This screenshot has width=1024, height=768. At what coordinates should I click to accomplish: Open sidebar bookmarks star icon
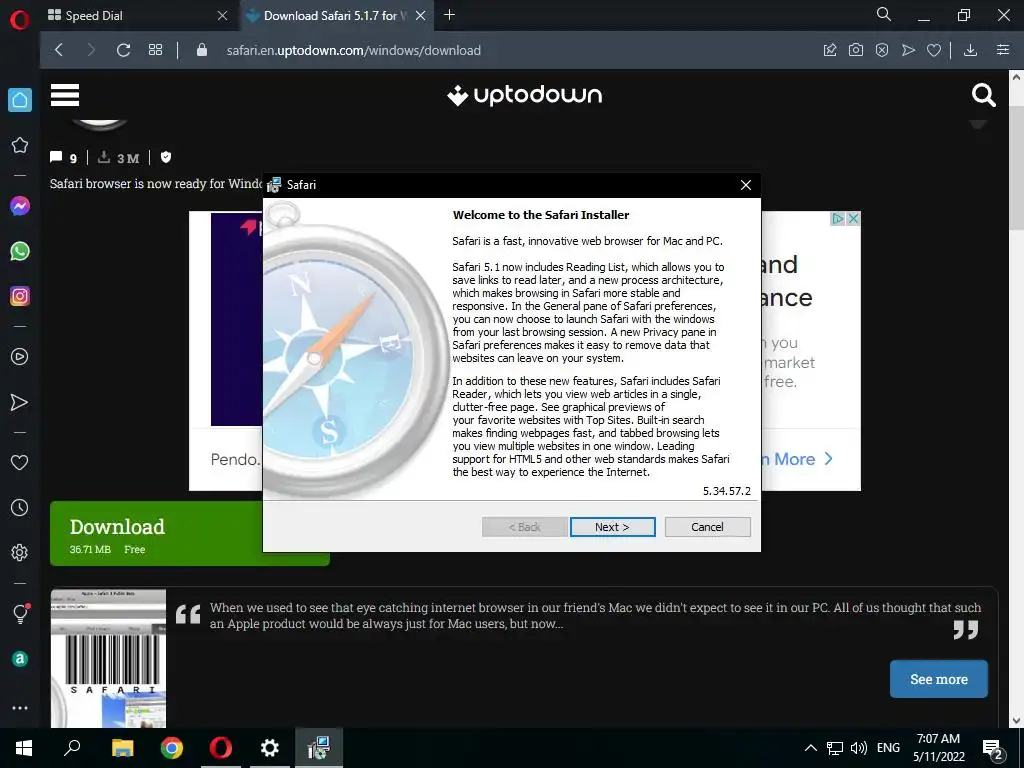coord(20,145)
